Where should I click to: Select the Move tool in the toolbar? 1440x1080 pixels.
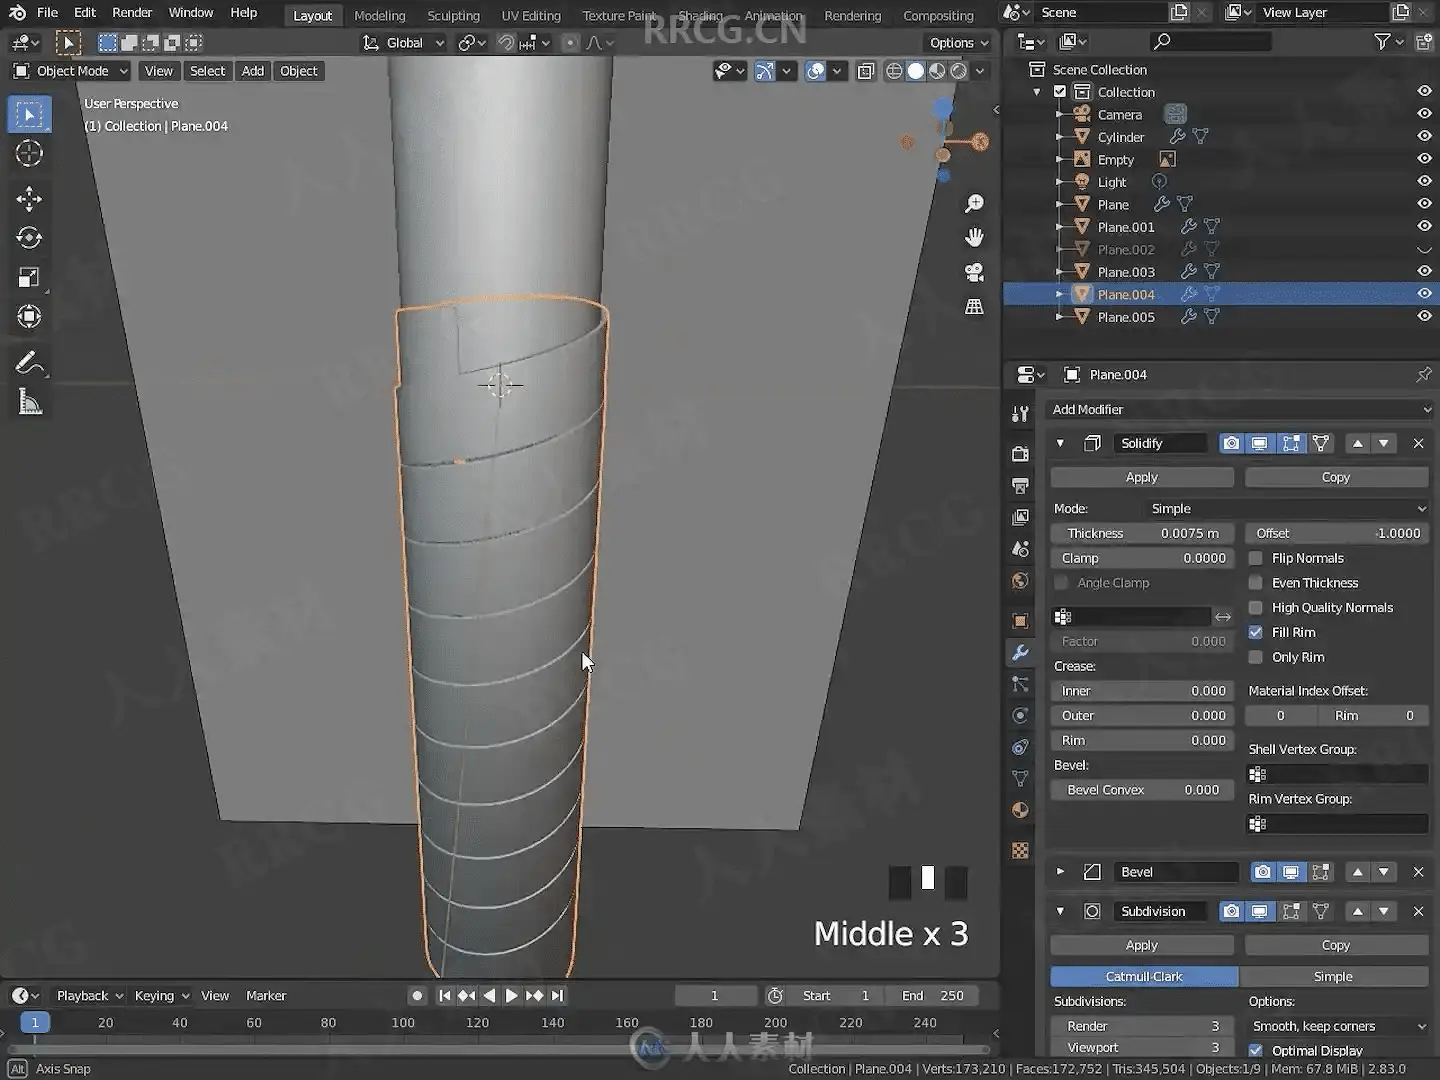tap(29, 198)
